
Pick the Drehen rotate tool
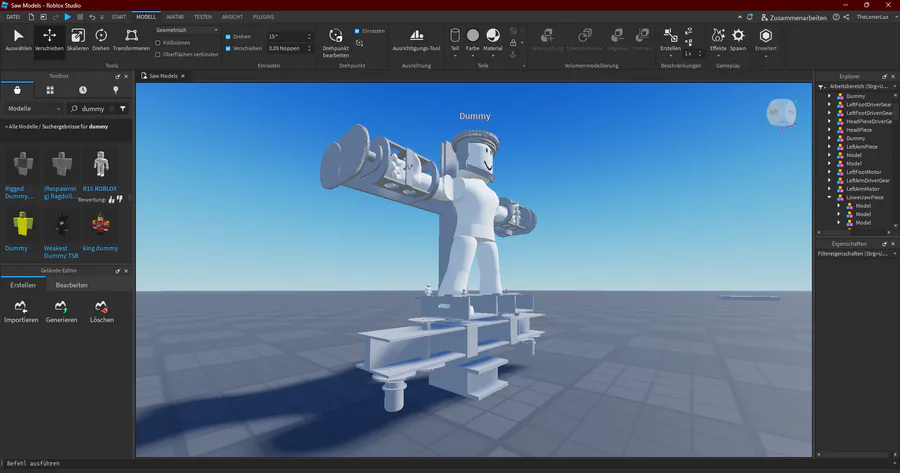point(101,40)
